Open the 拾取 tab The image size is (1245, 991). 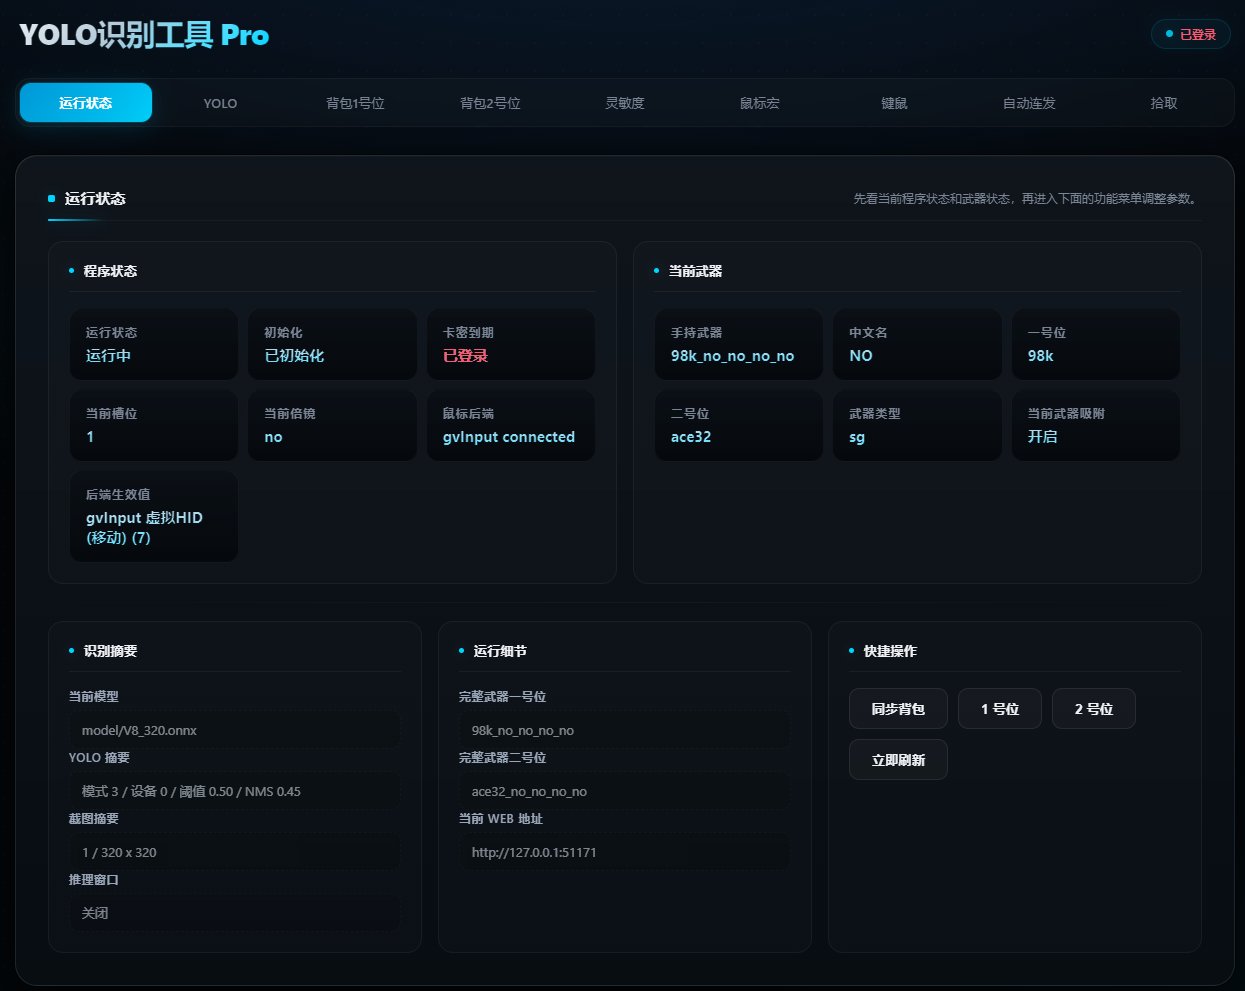point(1164,103)
